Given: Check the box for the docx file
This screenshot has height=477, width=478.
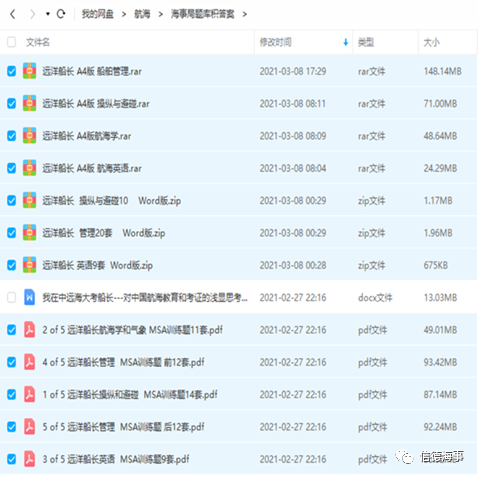Looking at the screenshot, I should pos(11,297).
